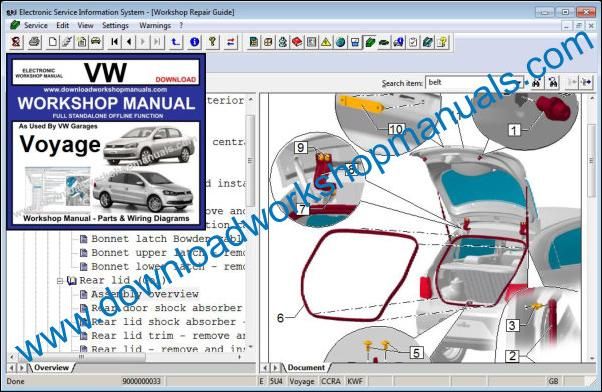Screen dimensions: 602x392
Task: Click the CCRA status bar entry
Action: [331, 381]
